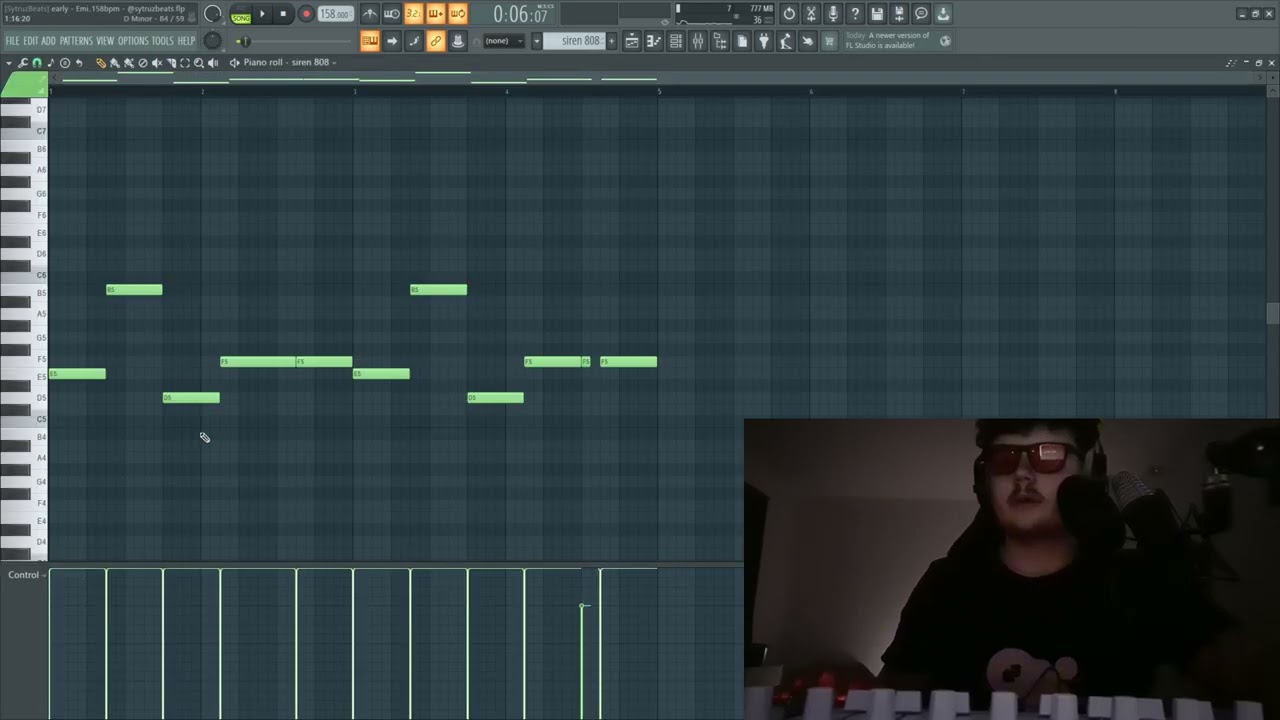Open the OPTIONS menu
Image resolution: width=1280 pixels, height=720 pixels.
133,41
